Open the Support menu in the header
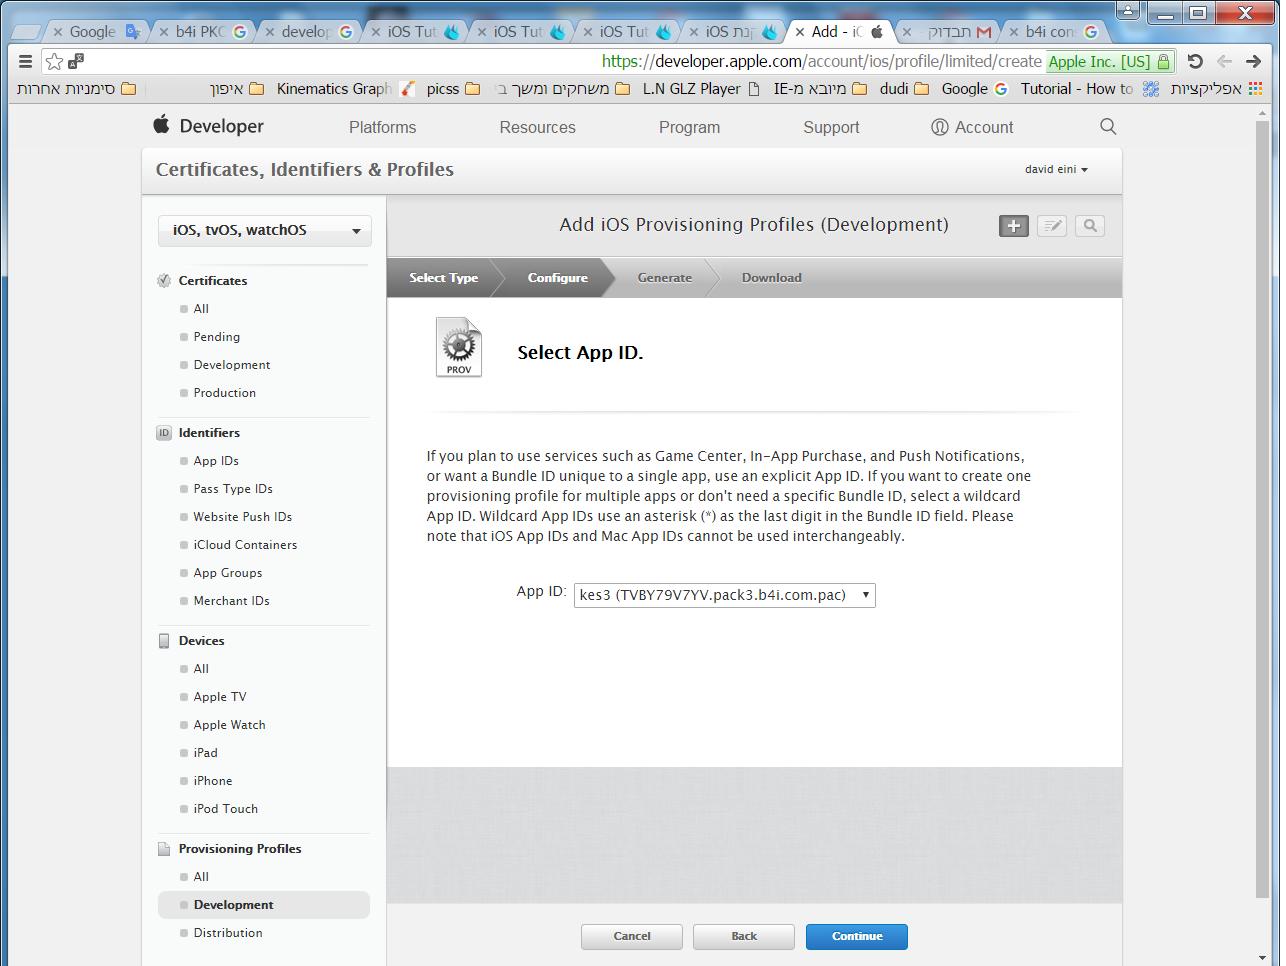This screenshot has width=1286, height=966. tap(831, 127)
